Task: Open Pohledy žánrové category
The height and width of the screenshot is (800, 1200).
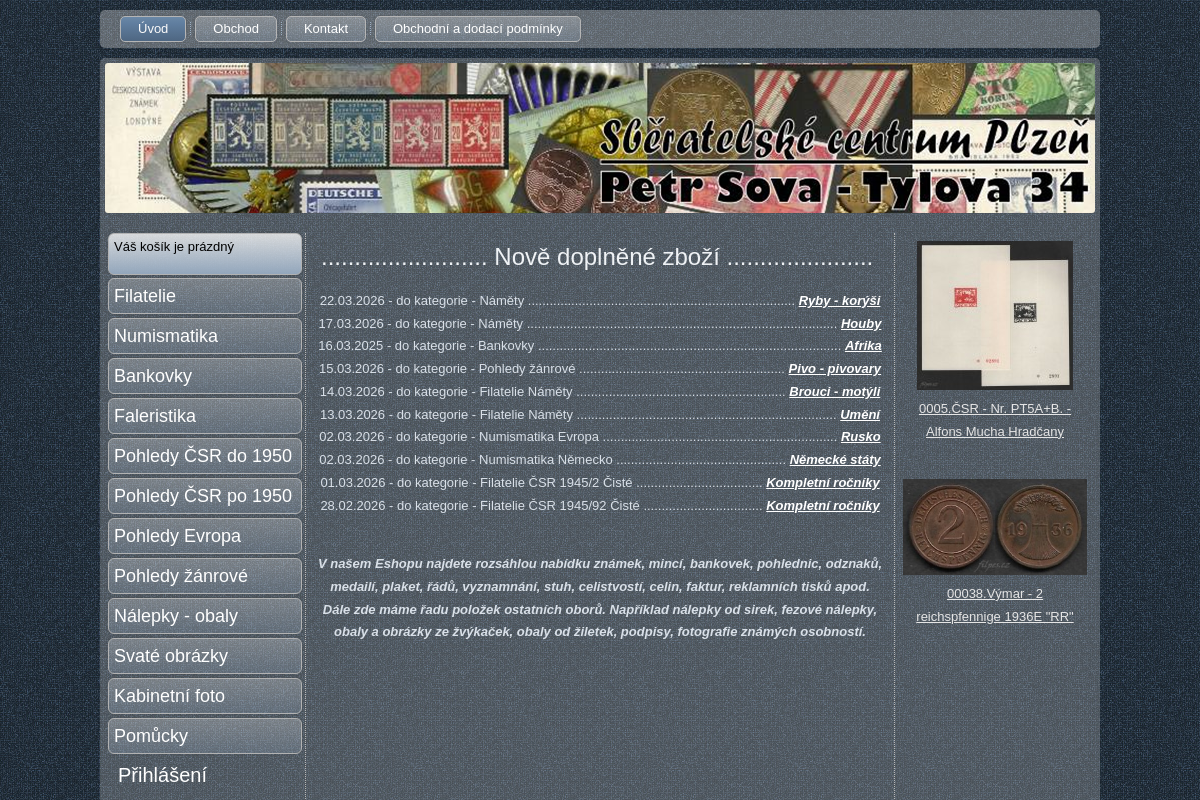Action: [205, 576]
